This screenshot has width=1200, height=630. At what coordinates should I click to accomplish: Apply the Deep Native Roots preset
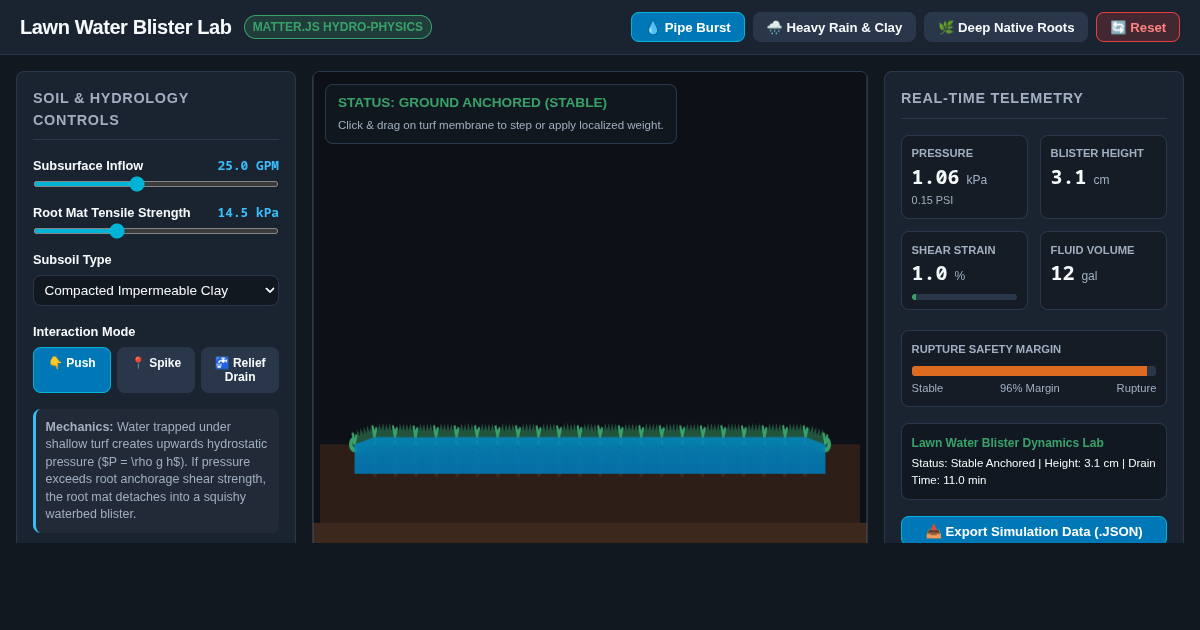point(1006,27)
